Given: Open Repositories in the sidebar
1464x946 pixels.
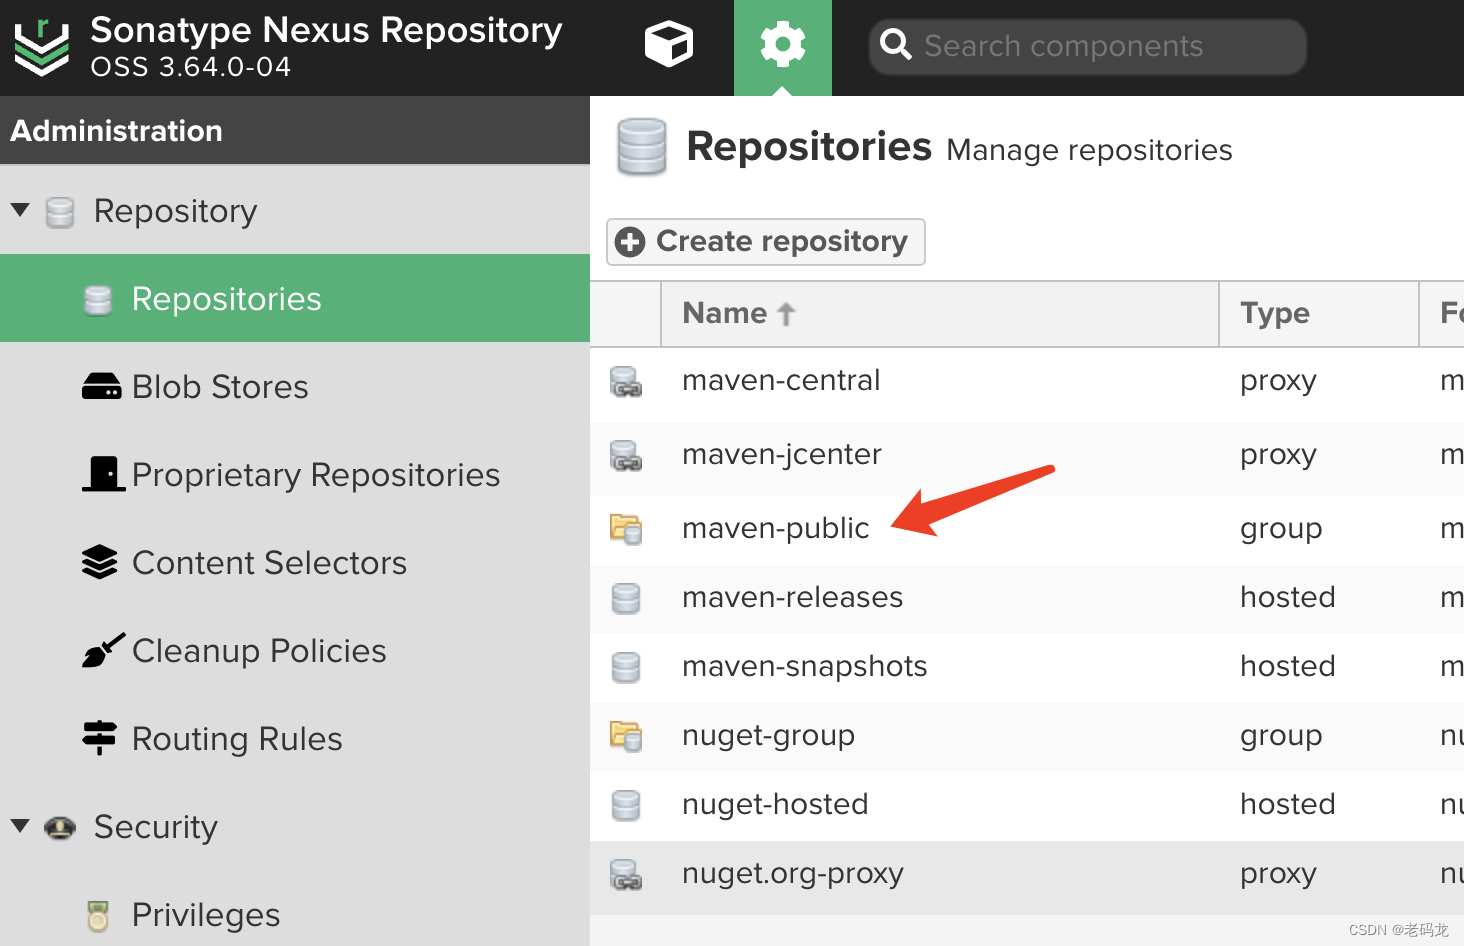Looking at the screenshot, I should click(x=295, y=298).
